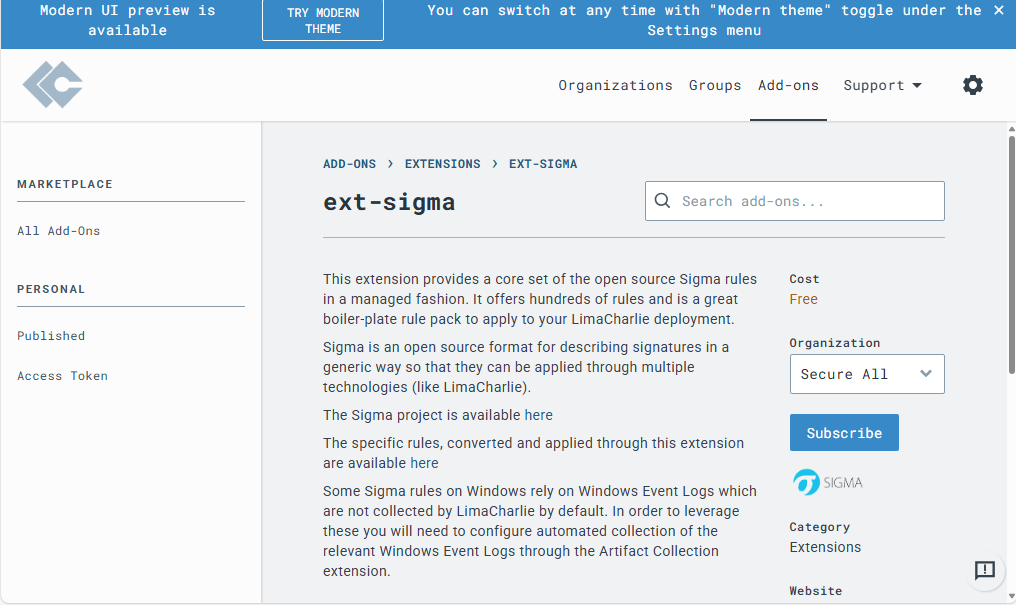The image size is (1016, 605).
Task: Open the Secure All organization dropdown
Action: point(866,374)
